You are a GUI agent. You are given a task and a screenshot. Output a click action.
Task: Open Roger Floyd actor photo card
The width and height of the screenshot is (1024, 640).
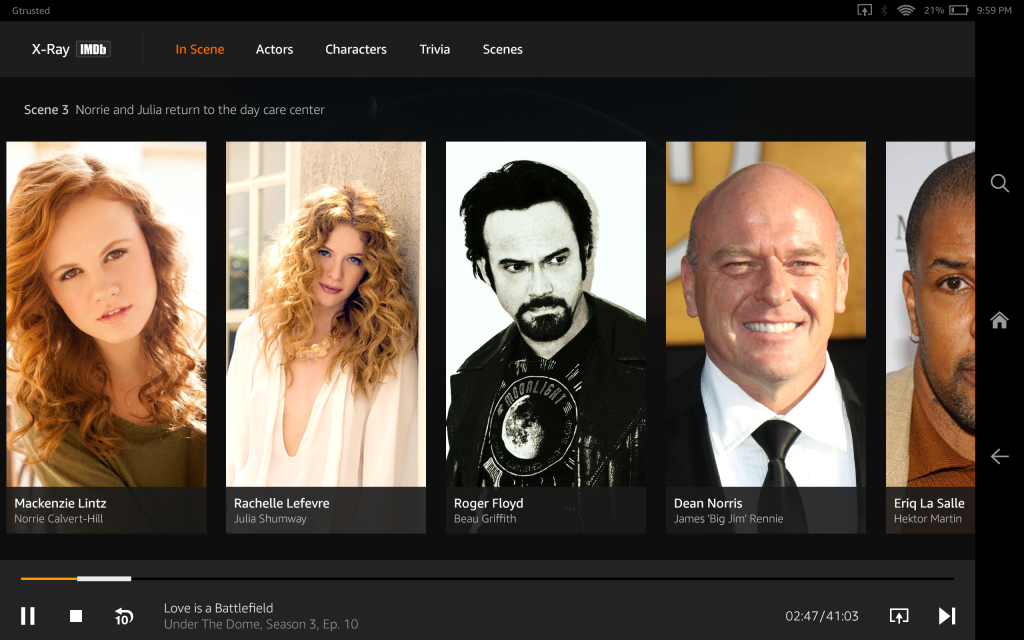546,337
